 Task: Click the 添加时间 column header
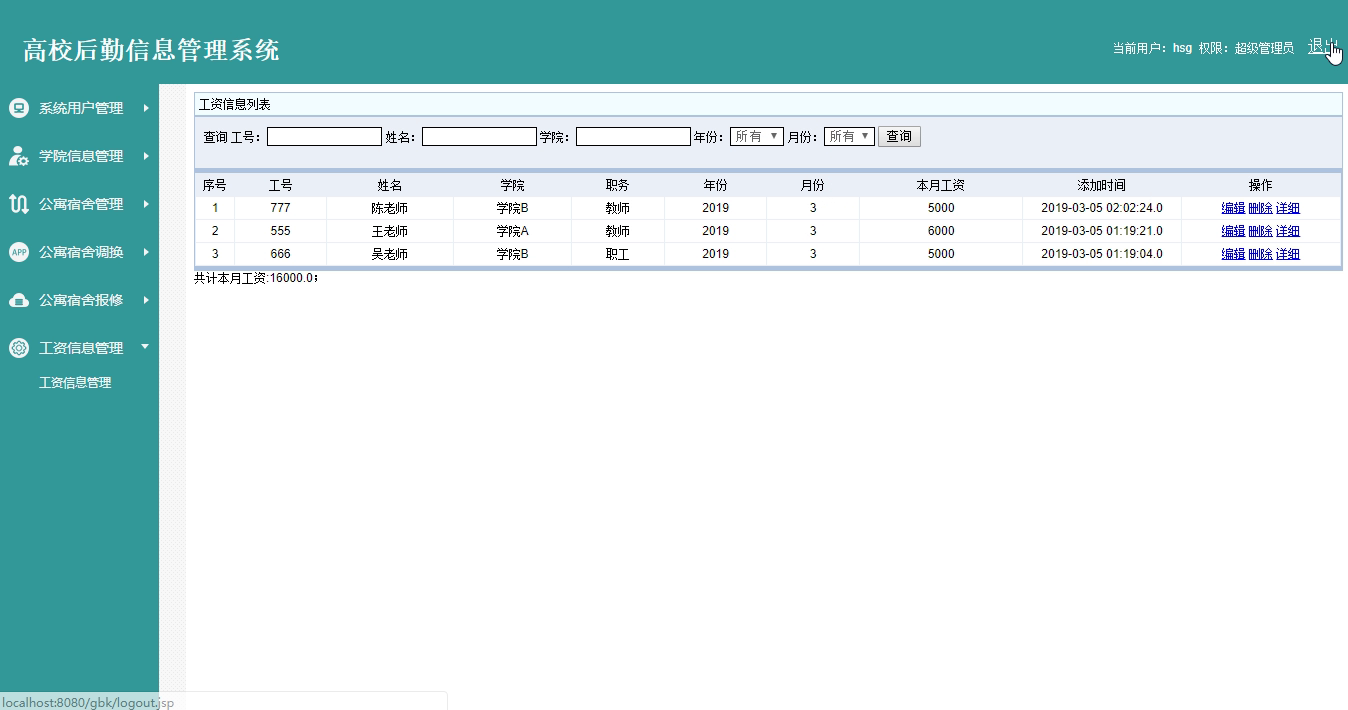tap(1102, 185)
